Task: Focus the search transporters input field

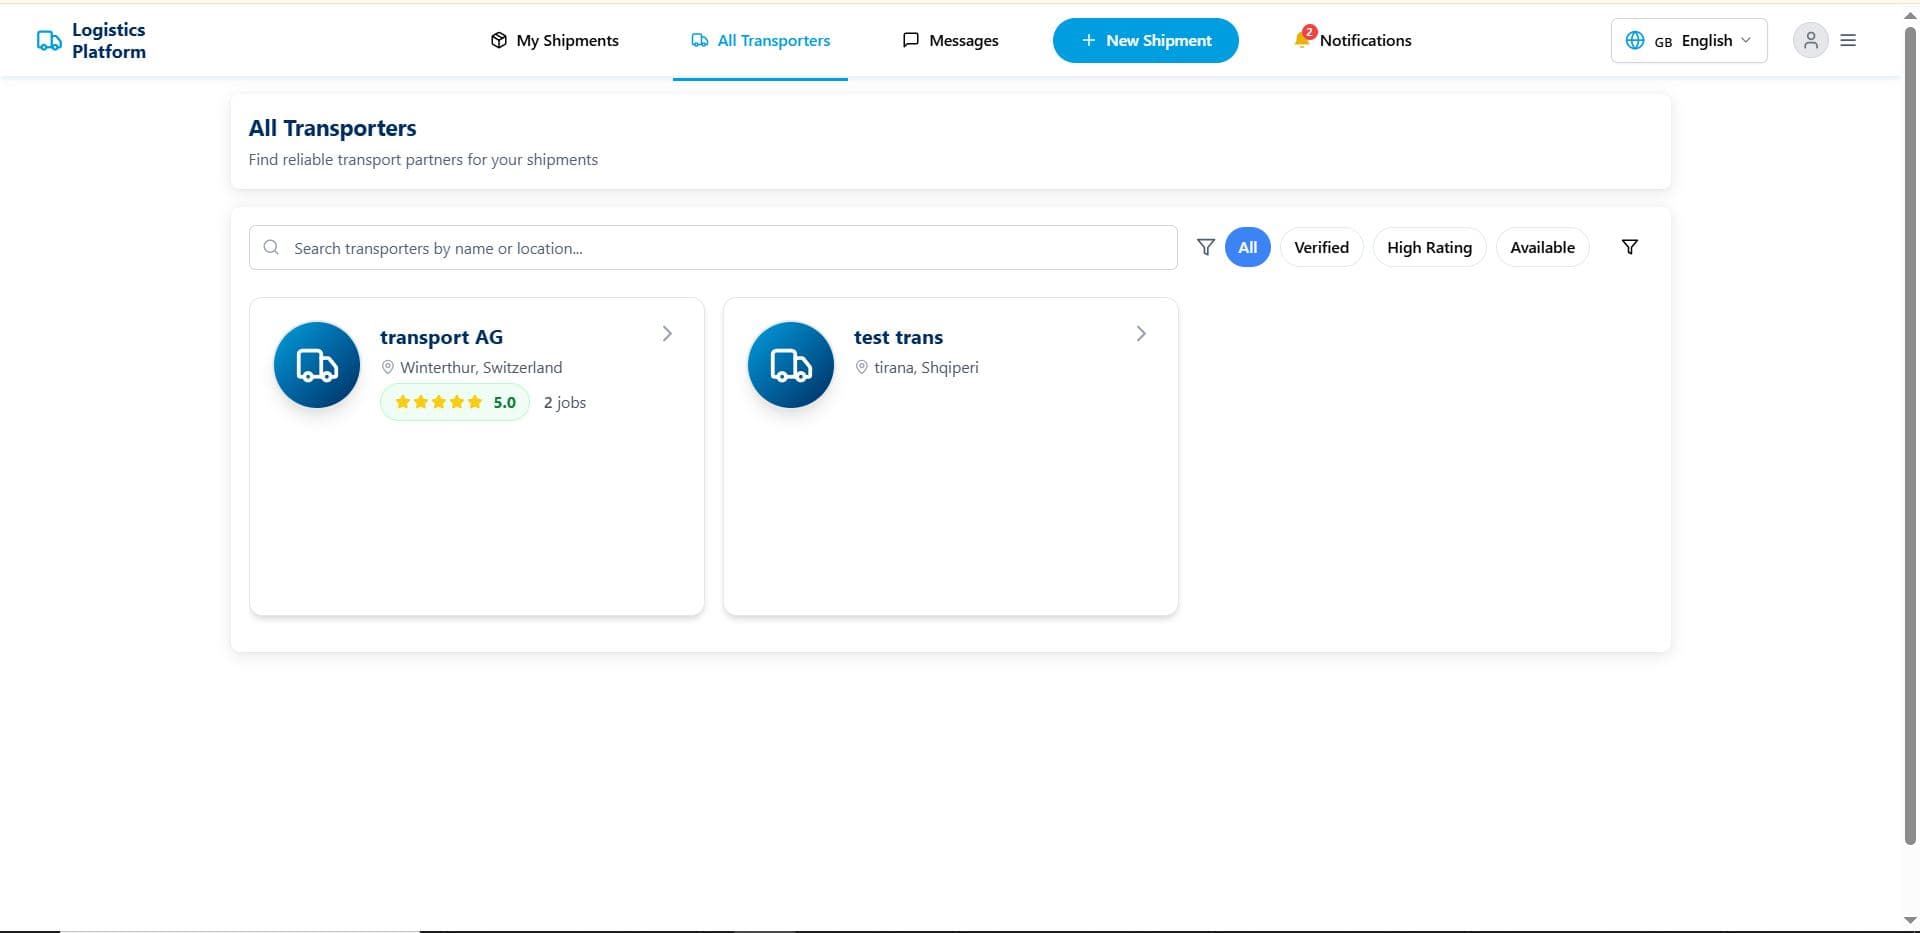Action: click(713, 247)
